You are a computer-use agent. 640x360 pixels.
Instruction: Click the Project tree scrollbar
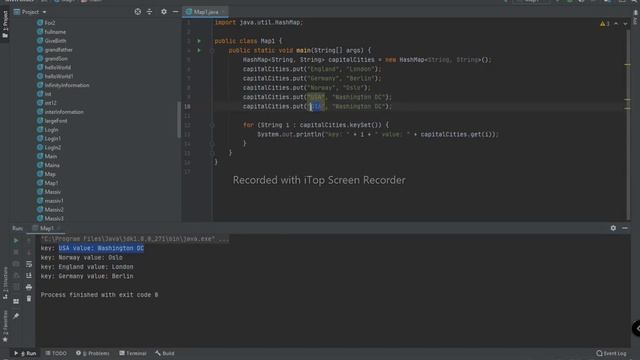pyautogui.click(x=179, y=119)
